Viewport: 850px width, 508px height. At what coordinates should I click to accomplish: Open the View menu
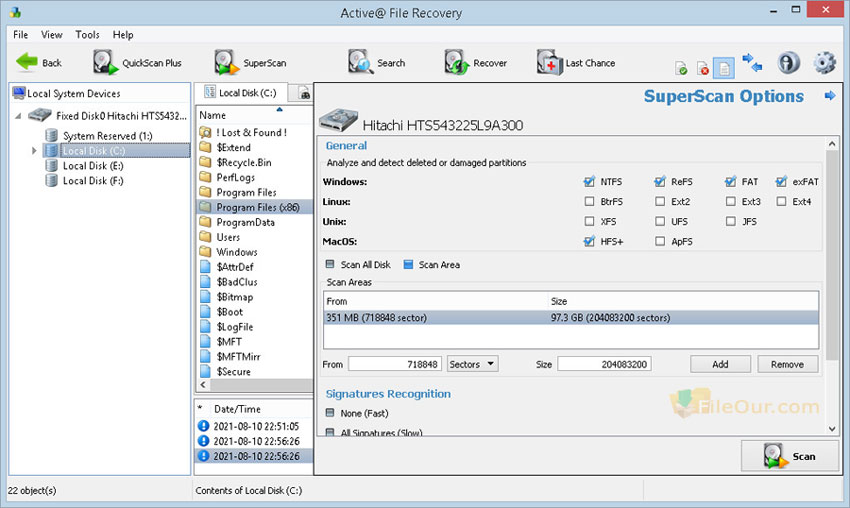point(51,35)
